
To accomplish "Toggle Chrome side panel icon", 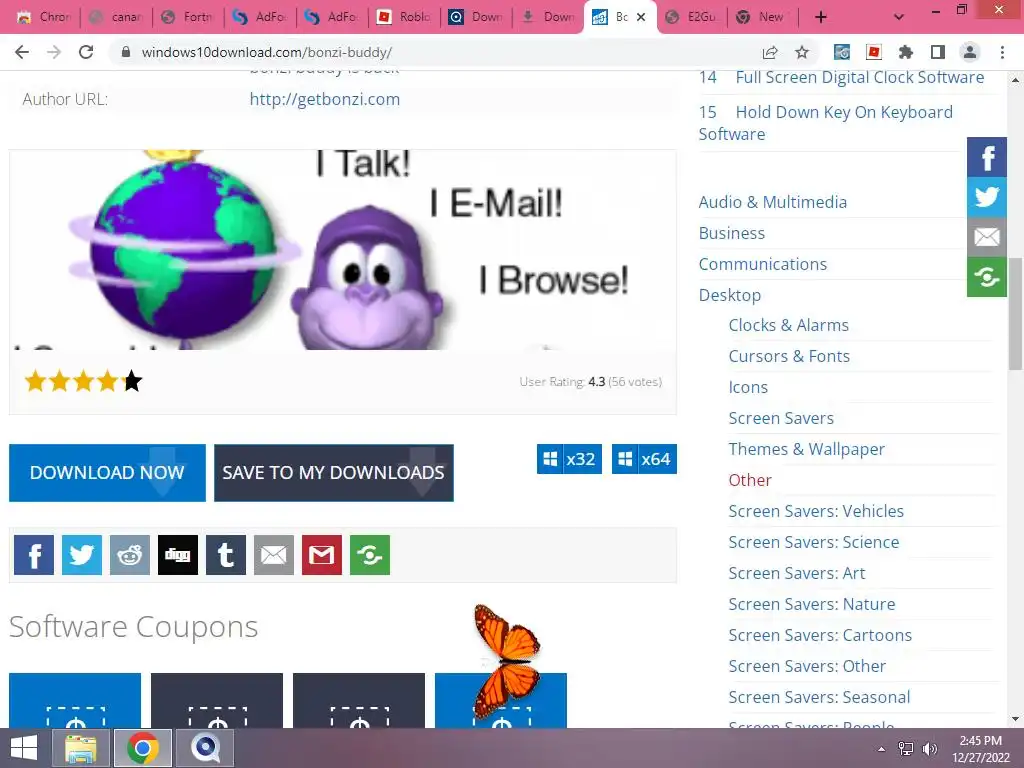I will [938, 52].
